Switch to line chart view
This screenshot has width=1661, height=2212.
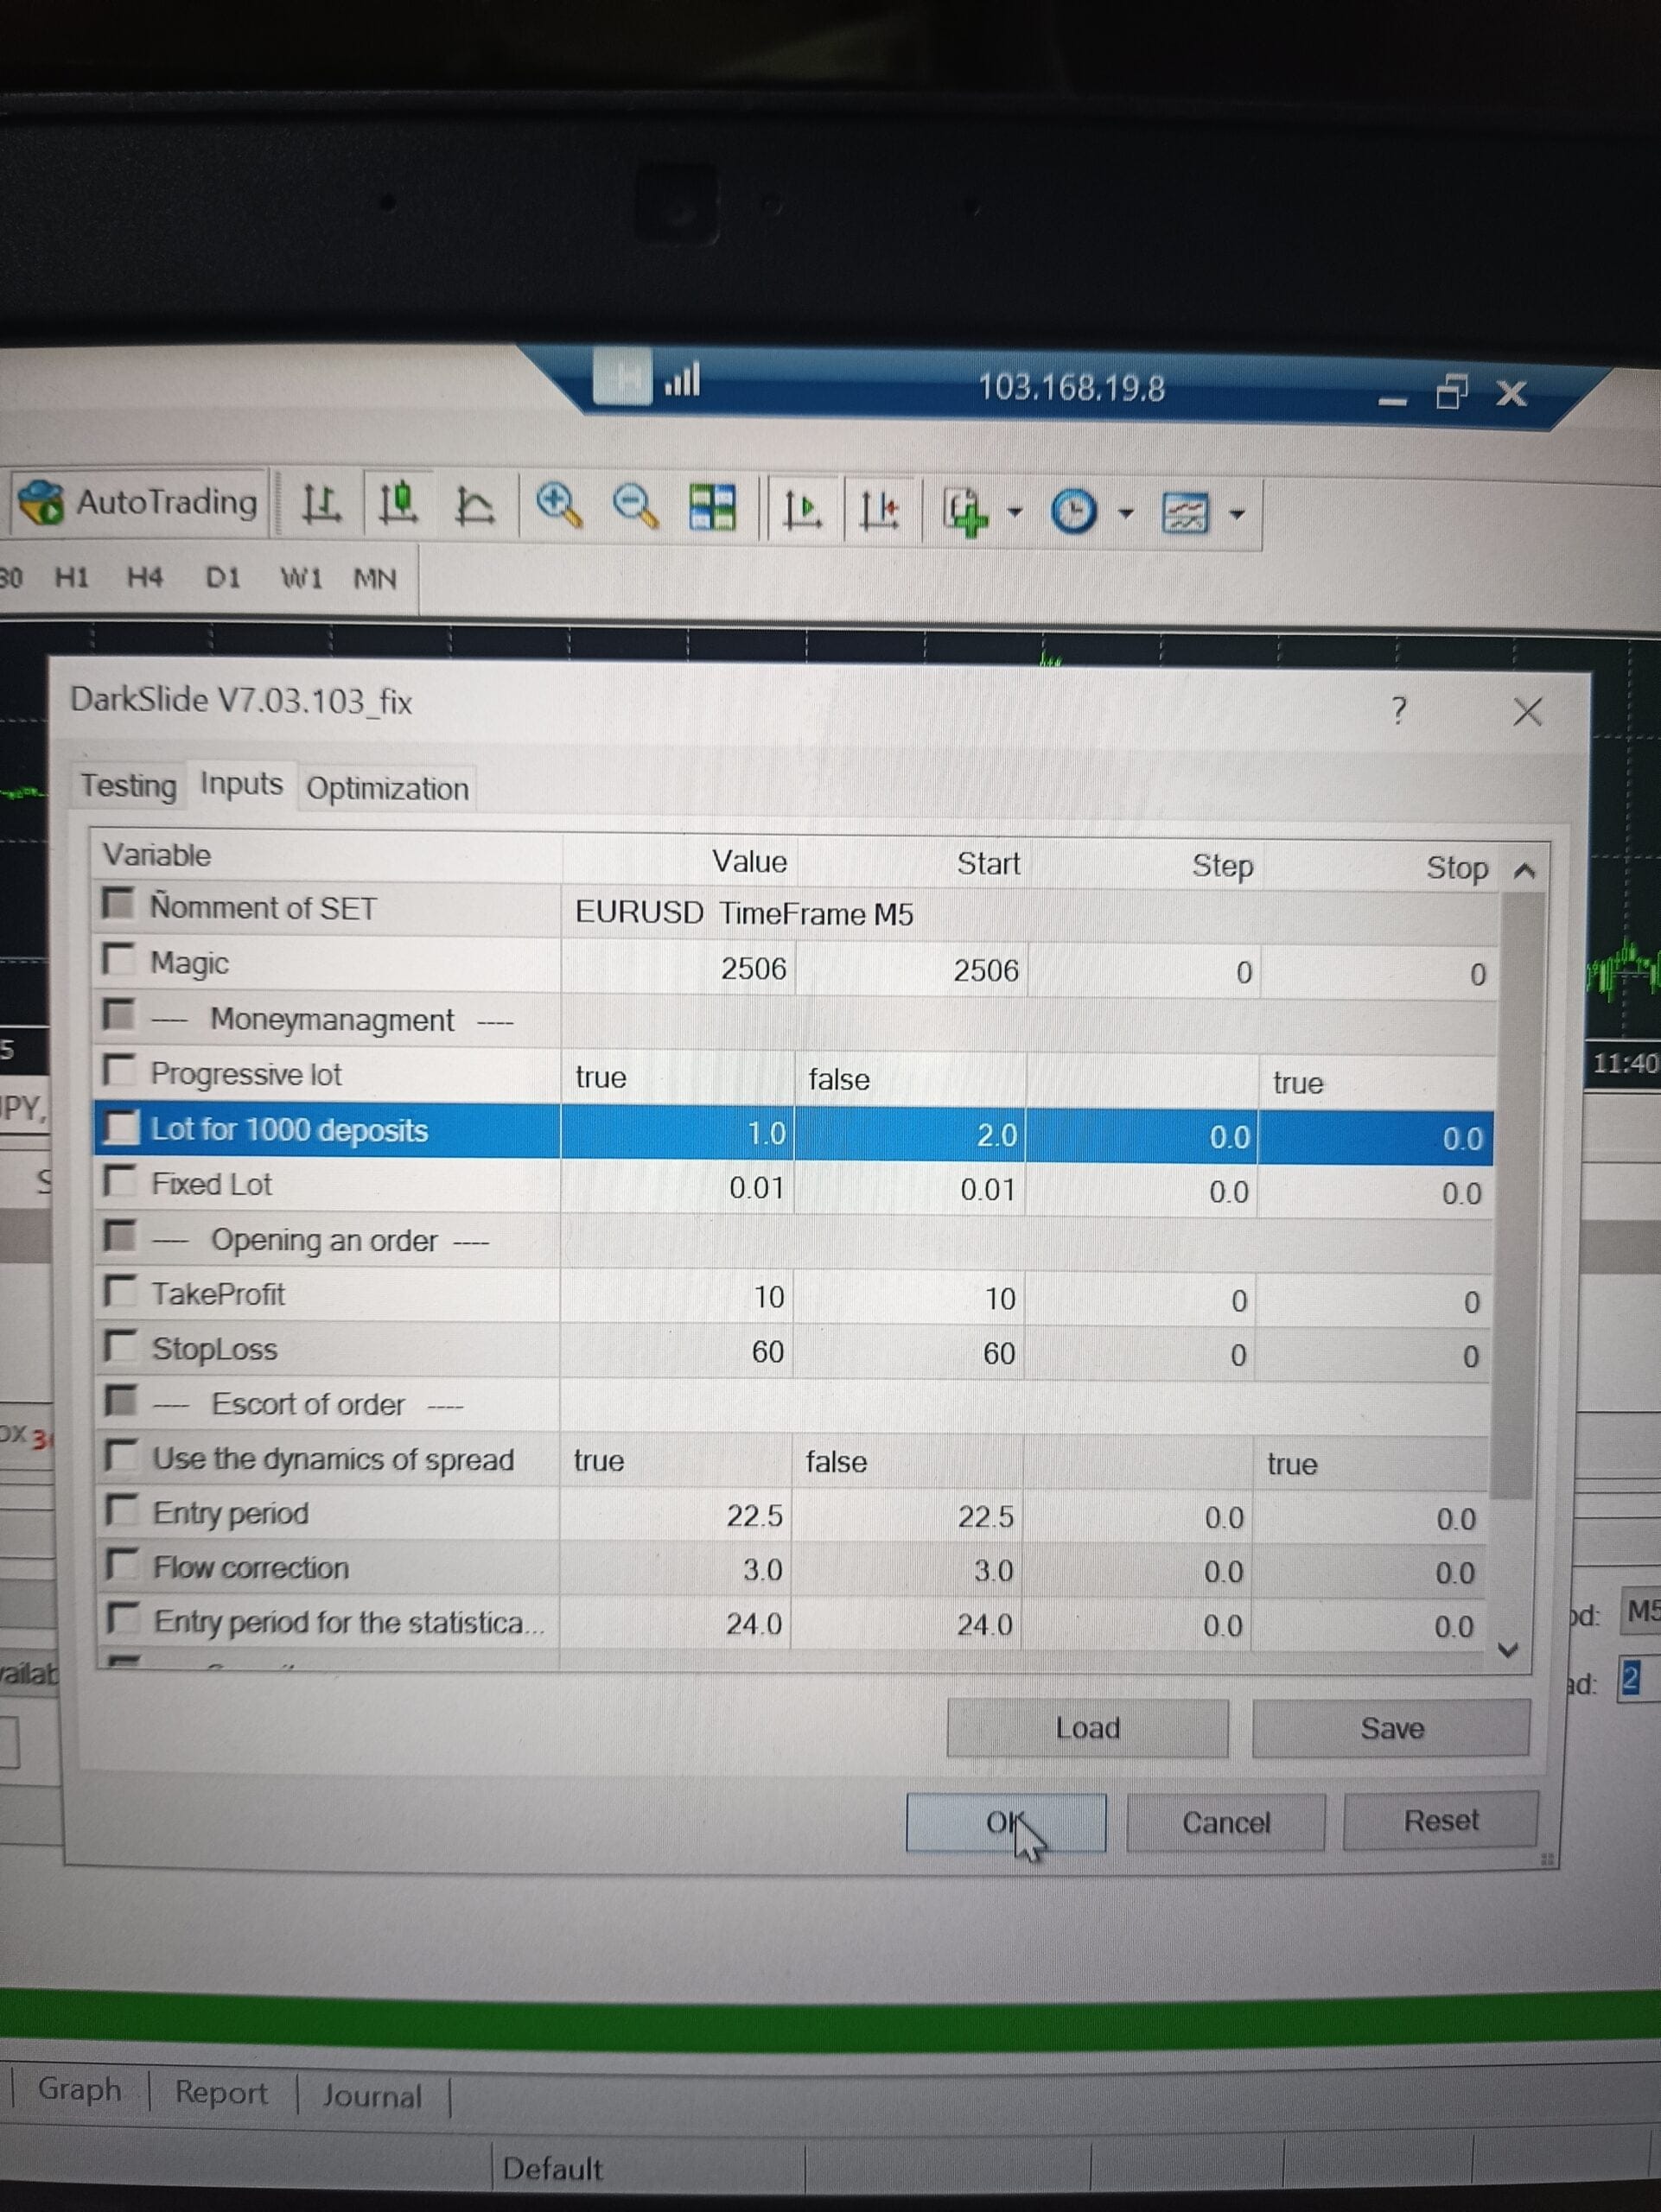pyautogui.click(x=474, y=507)
